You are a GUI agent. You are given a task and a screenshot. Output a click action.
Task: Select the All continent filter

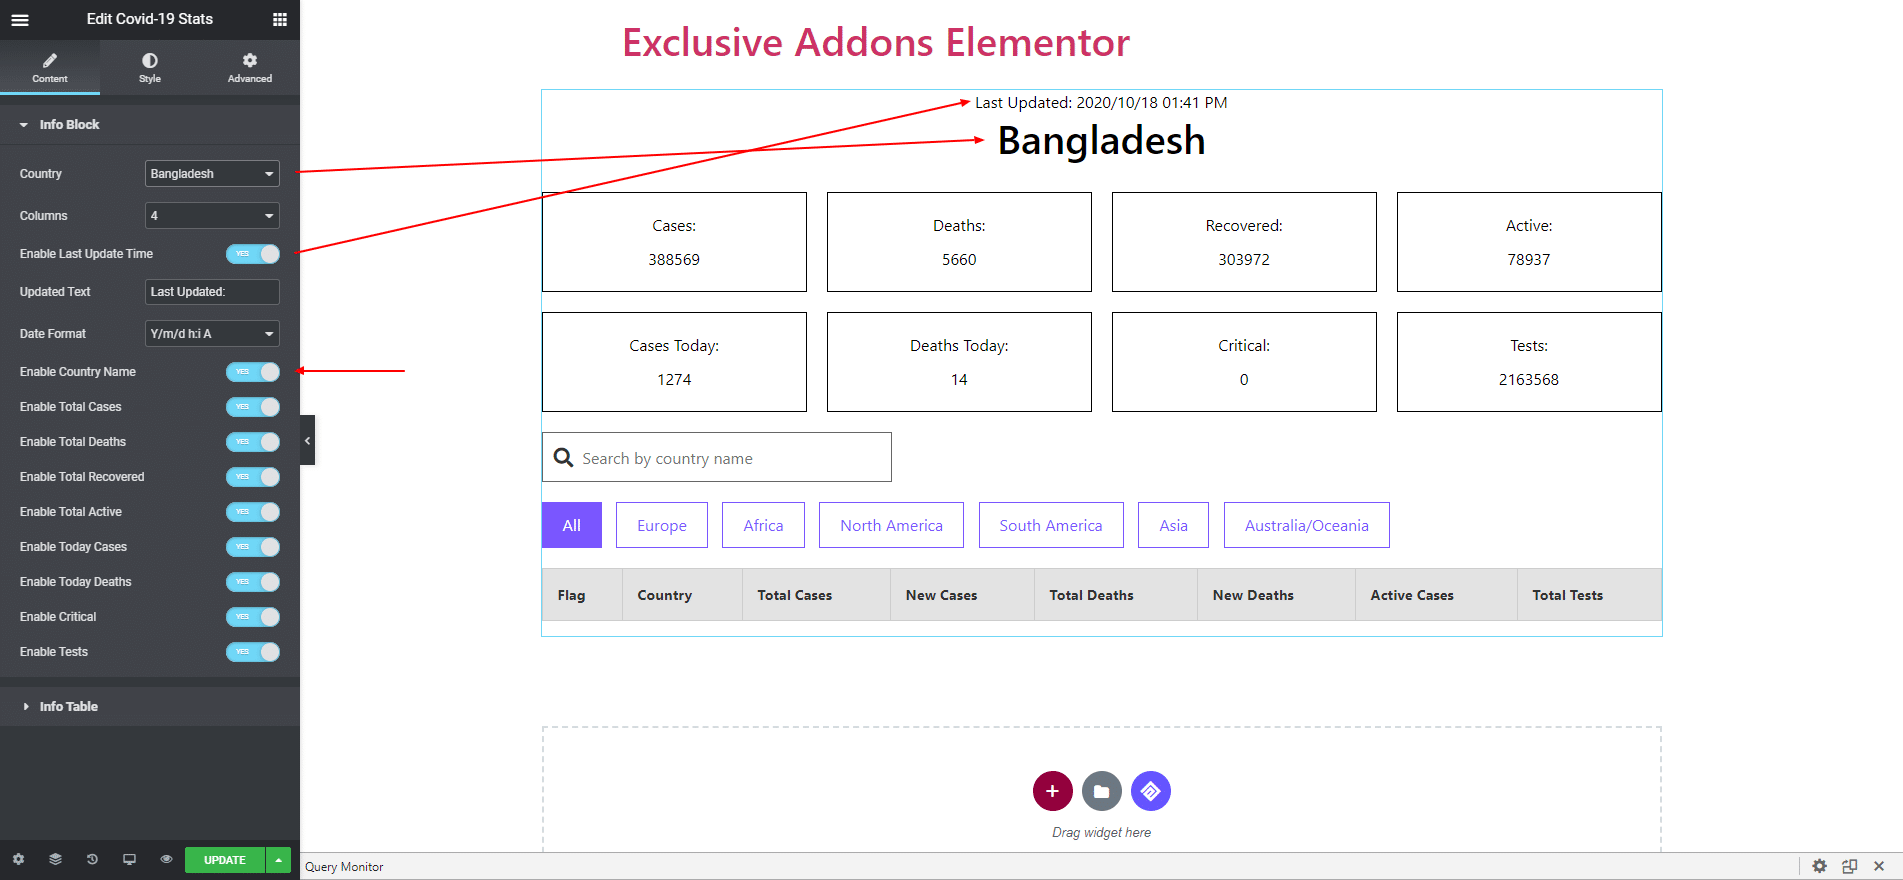(x=572, y=525)
